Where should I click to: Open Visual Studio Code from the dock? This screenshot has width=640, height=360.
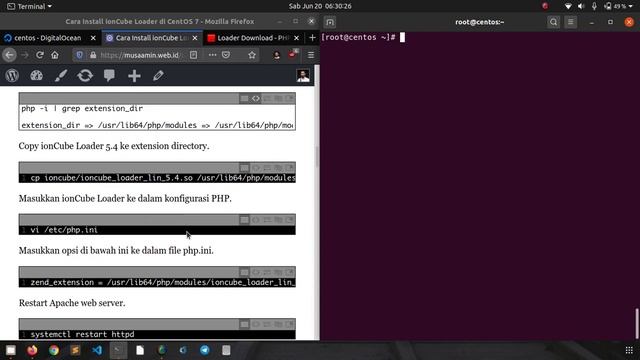tap(97, 350)
